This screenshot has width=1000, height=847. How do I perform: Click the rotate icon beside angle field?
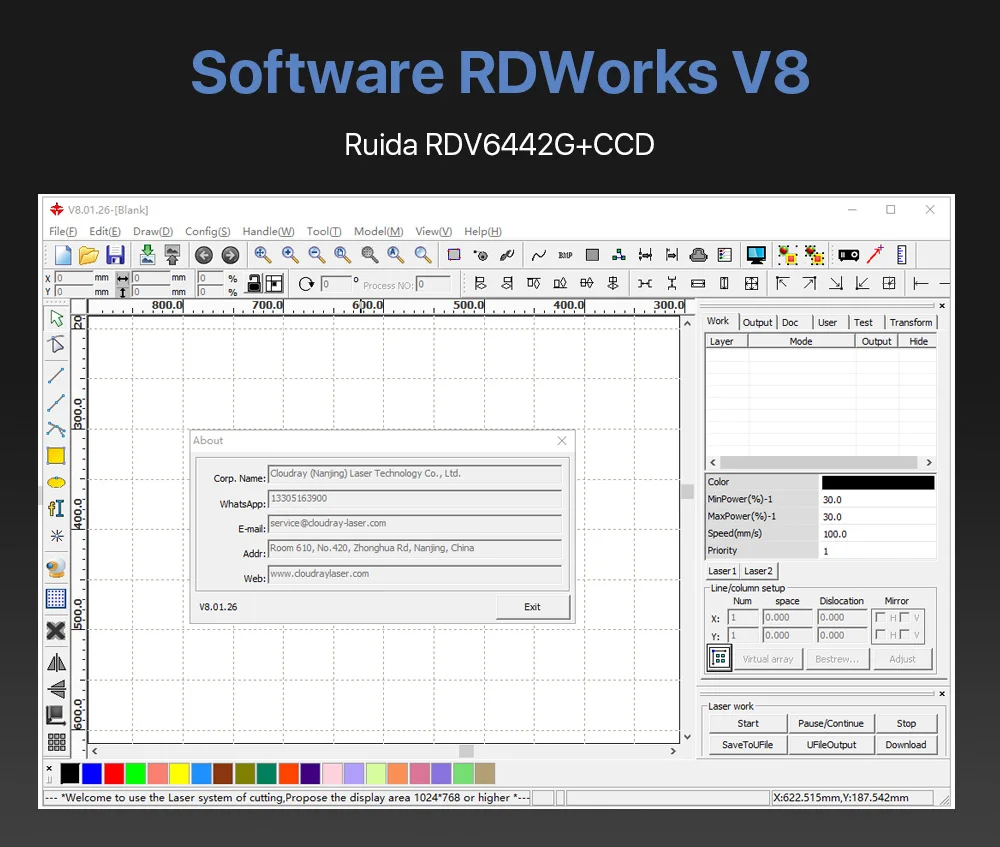click(306, 284)
